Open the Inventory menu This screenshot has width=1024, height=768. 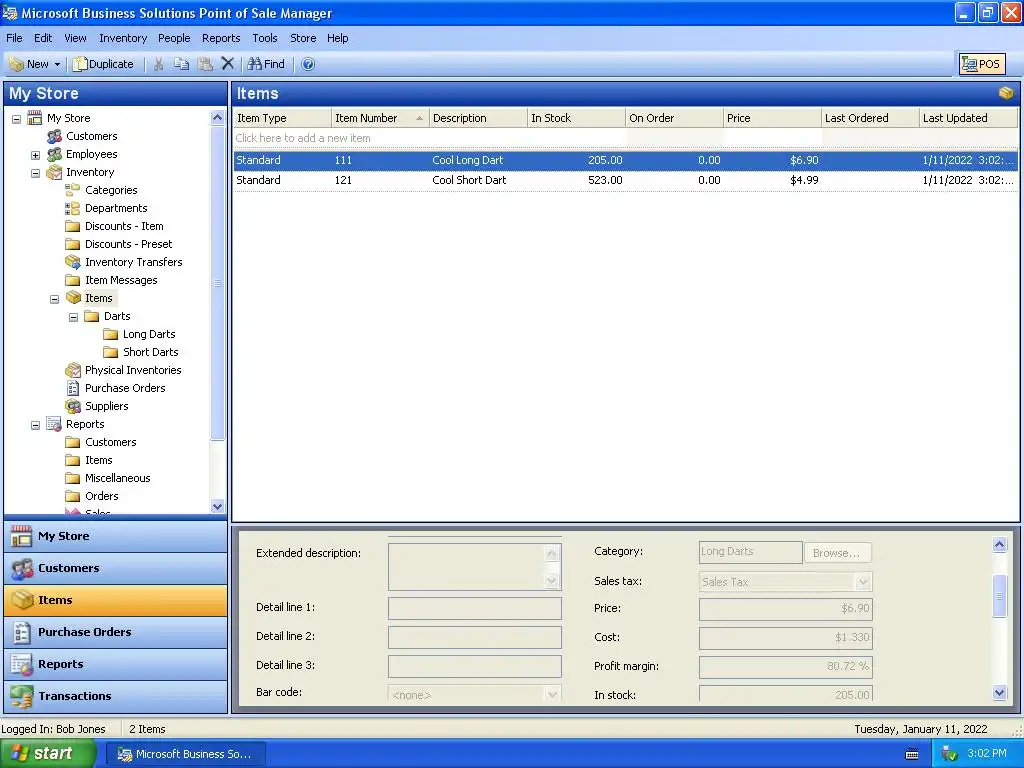(123, 38)
